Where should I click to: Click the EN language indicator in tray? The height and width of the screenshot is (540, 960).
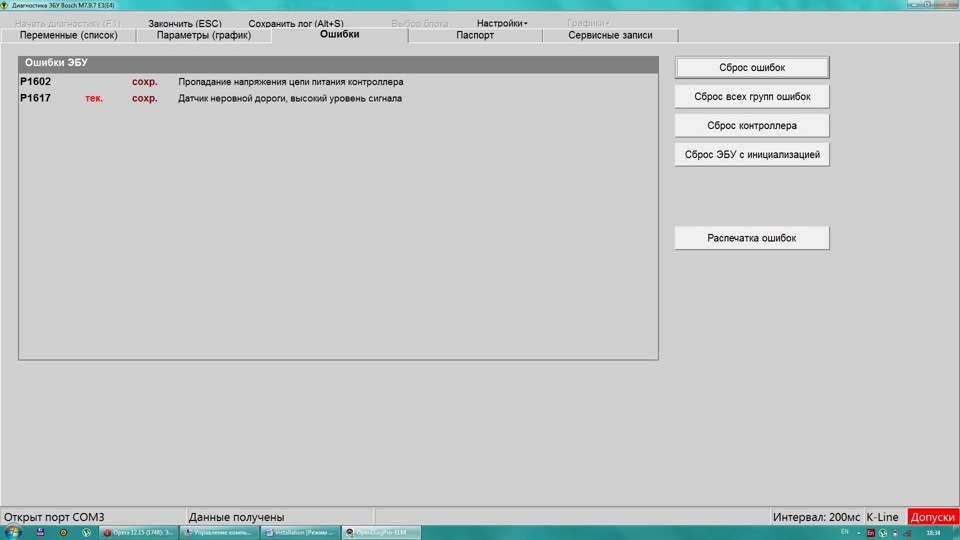click(x=844, y=532)
